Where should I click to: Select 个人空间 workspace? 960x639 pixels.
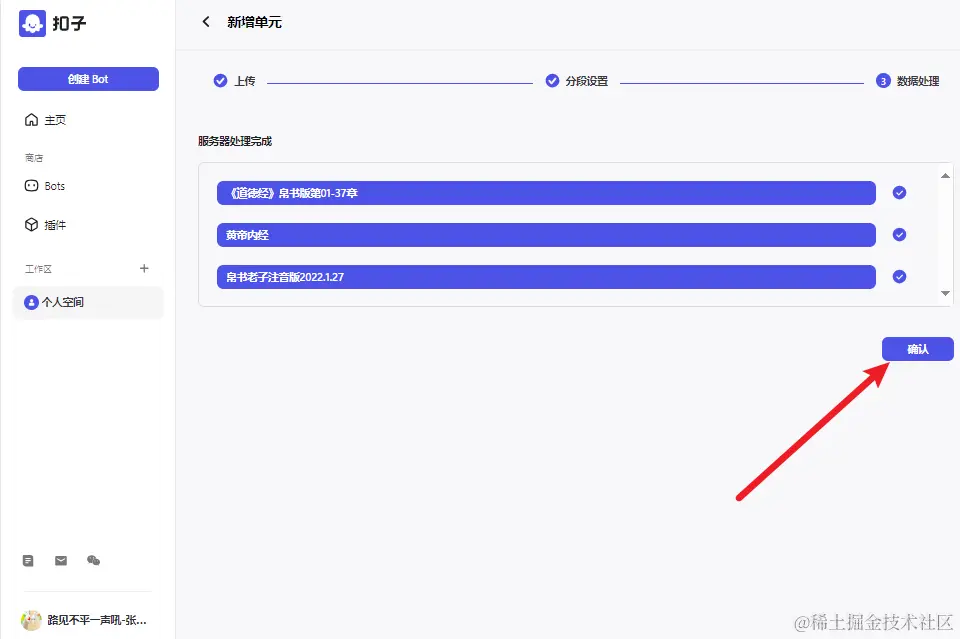(x=88, y=302)
